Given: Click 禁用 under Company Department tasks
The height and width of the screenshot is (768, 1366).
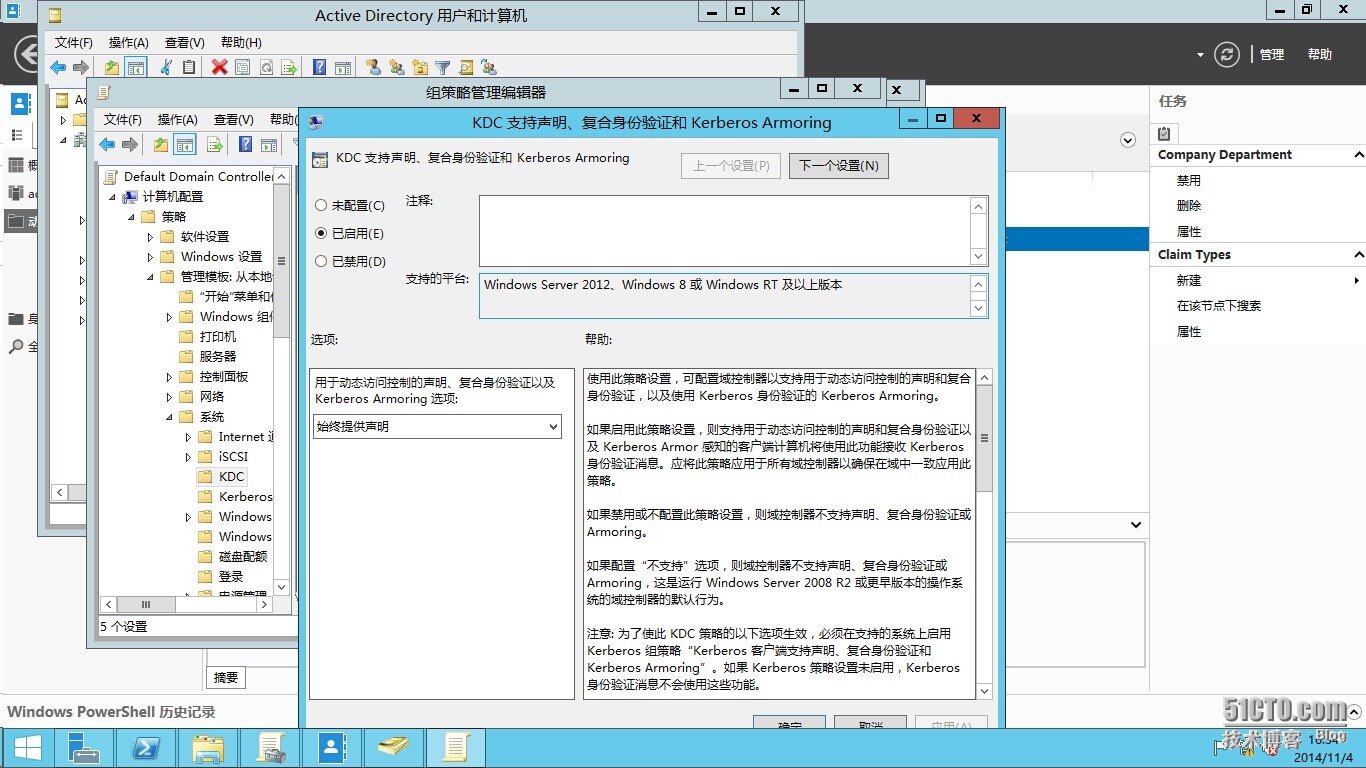Looking at the screenshot, I should (1189, 181).
